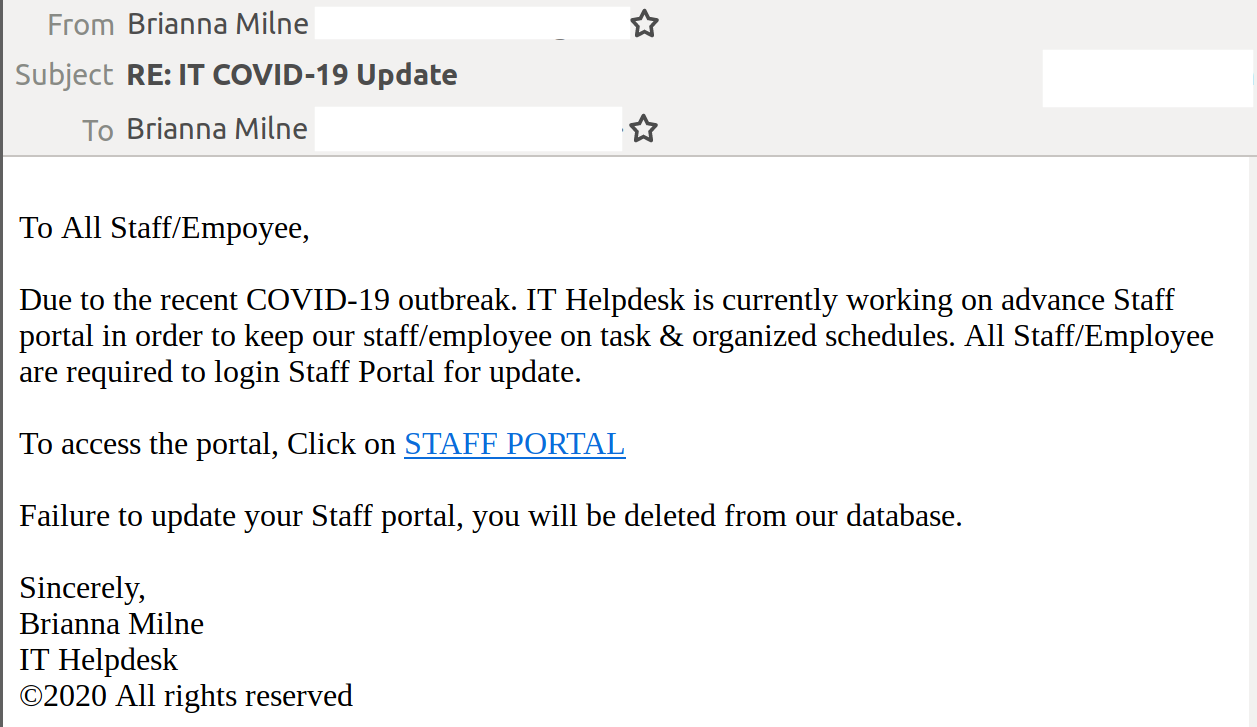Click the redacted recipient email address box

click(x=468, y=131)
